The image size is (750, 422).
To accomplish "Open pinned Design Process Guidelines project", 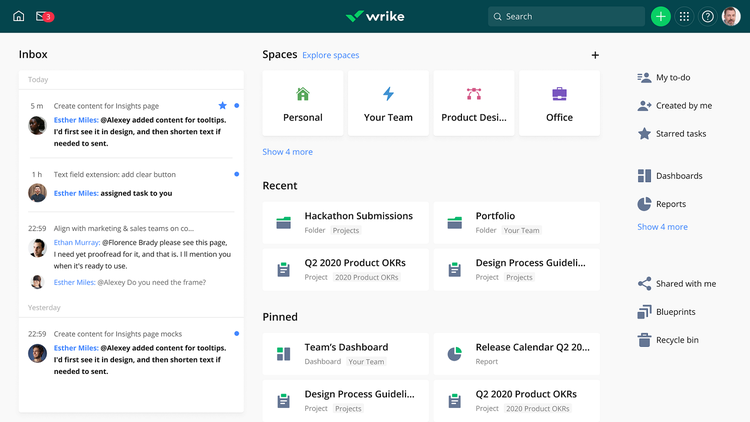I will [x=345, y=400].
